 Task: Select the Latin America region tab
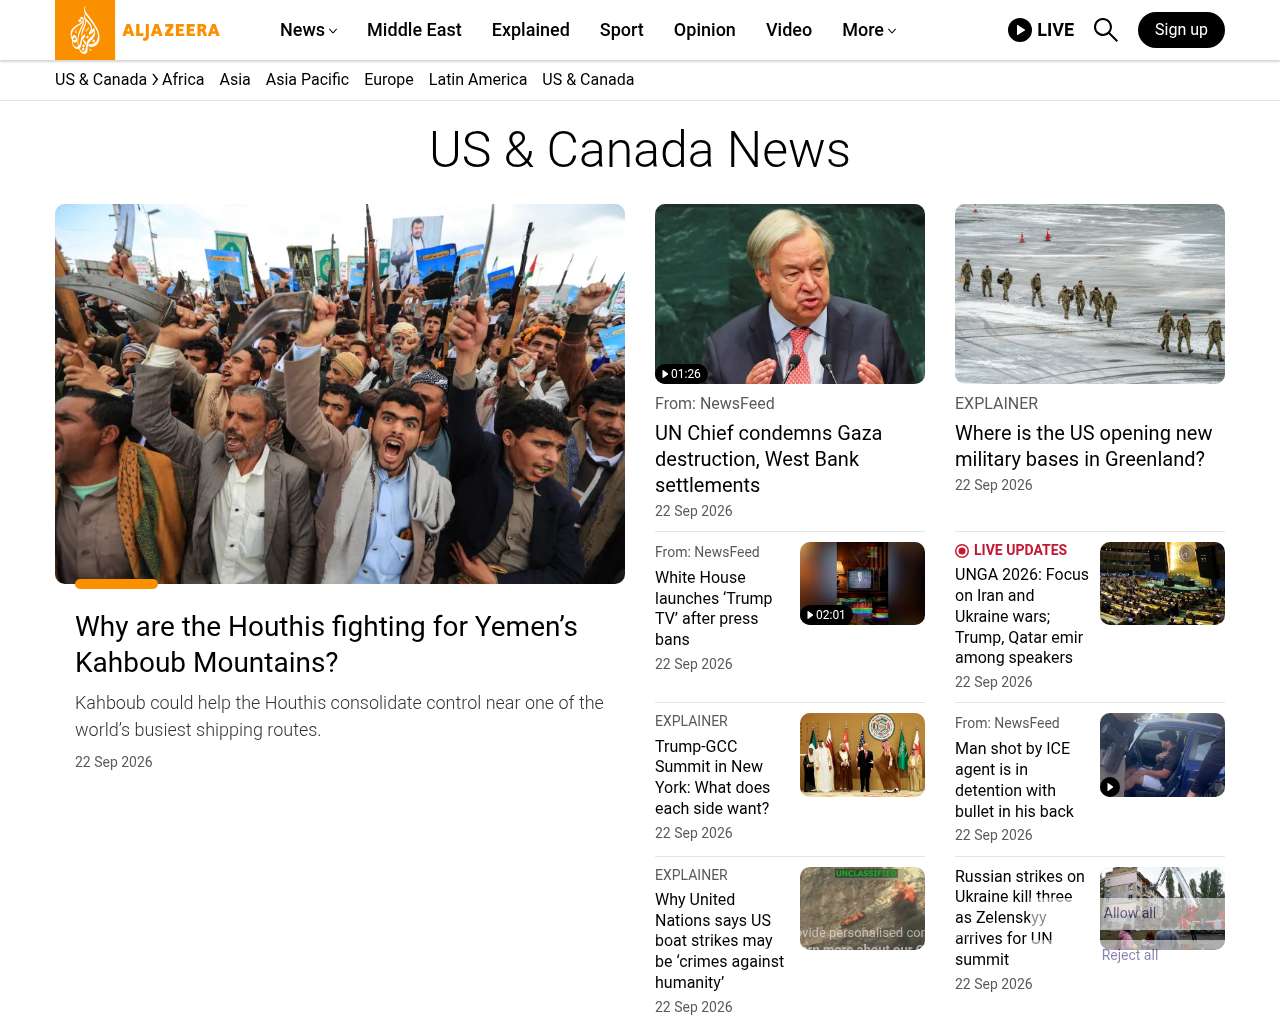[x=478, y=79]
